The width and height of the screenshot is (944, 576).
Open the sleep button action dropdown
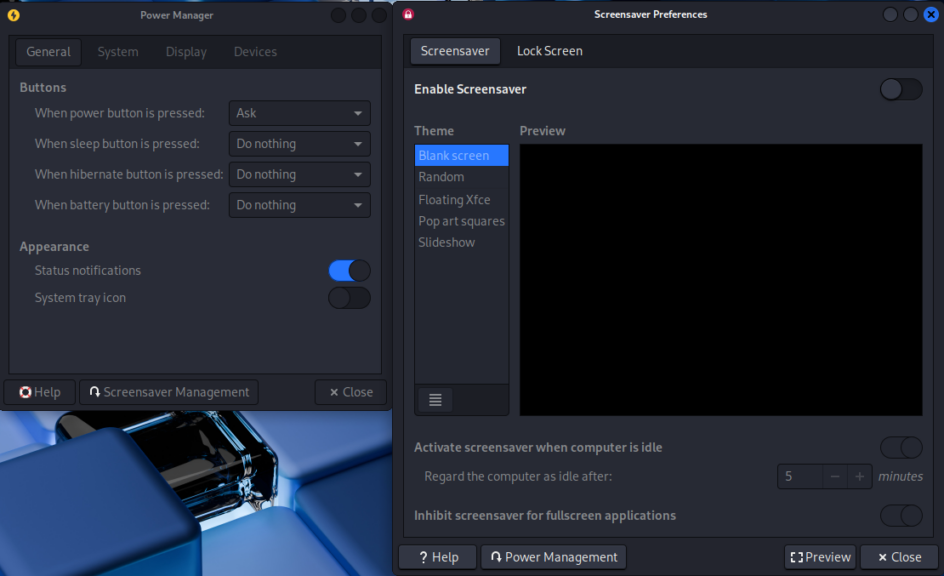pyautogui.click(x=299, y=144)
